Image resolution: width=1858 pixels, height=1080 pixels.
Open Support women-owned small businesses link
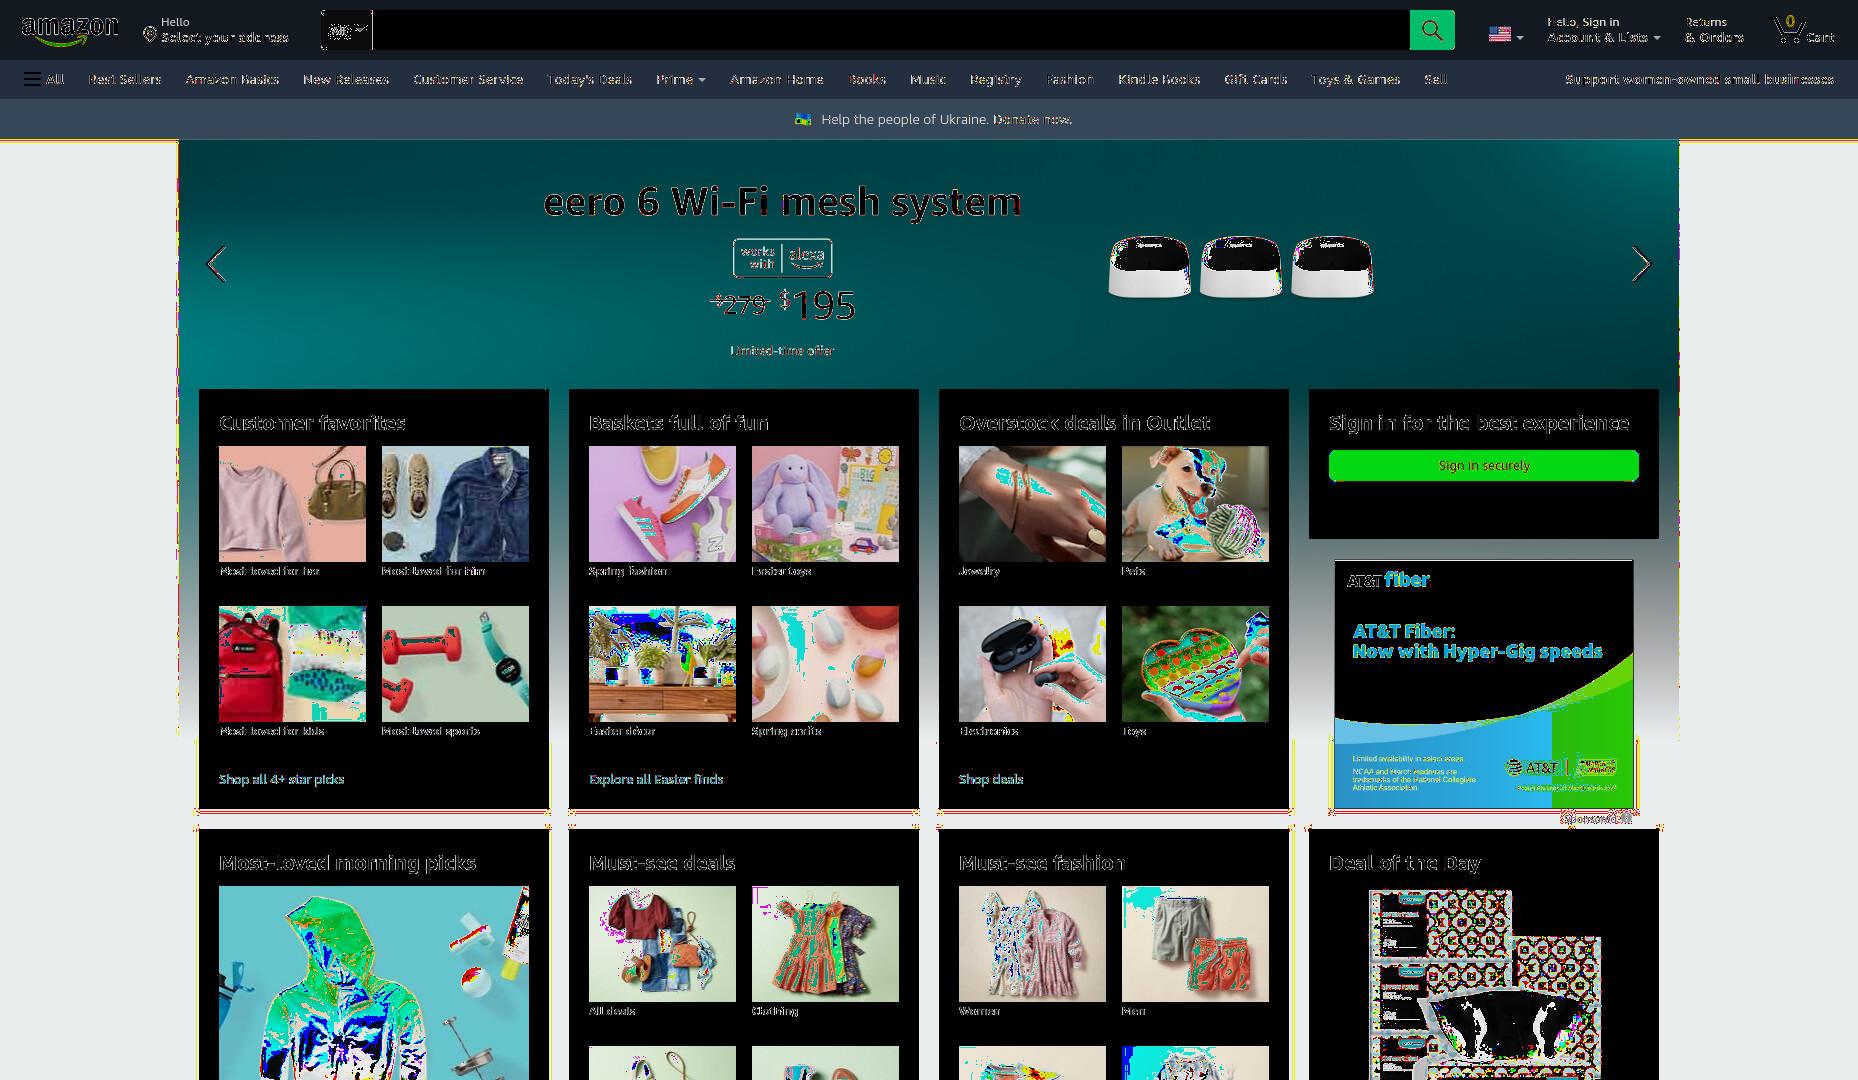(1699, 79)
